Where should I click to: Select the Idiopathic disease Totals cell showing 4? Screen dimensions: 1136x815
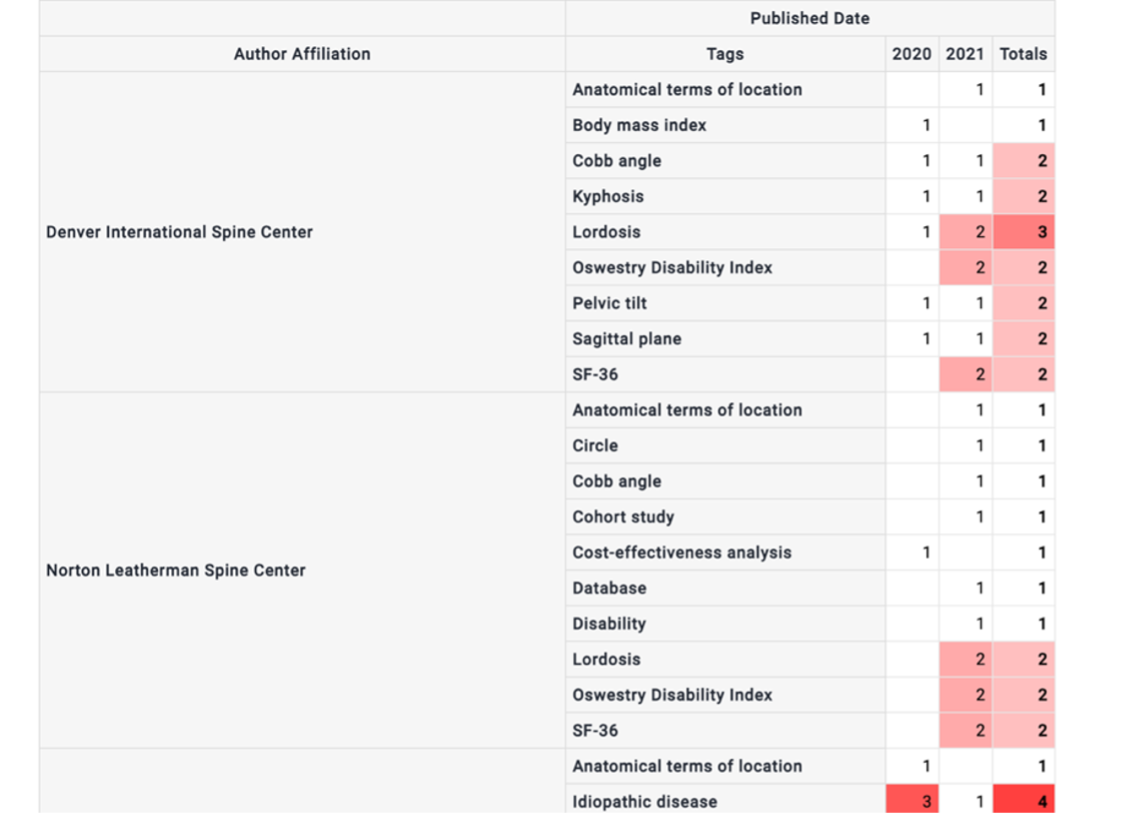[x=1023, y=801]
